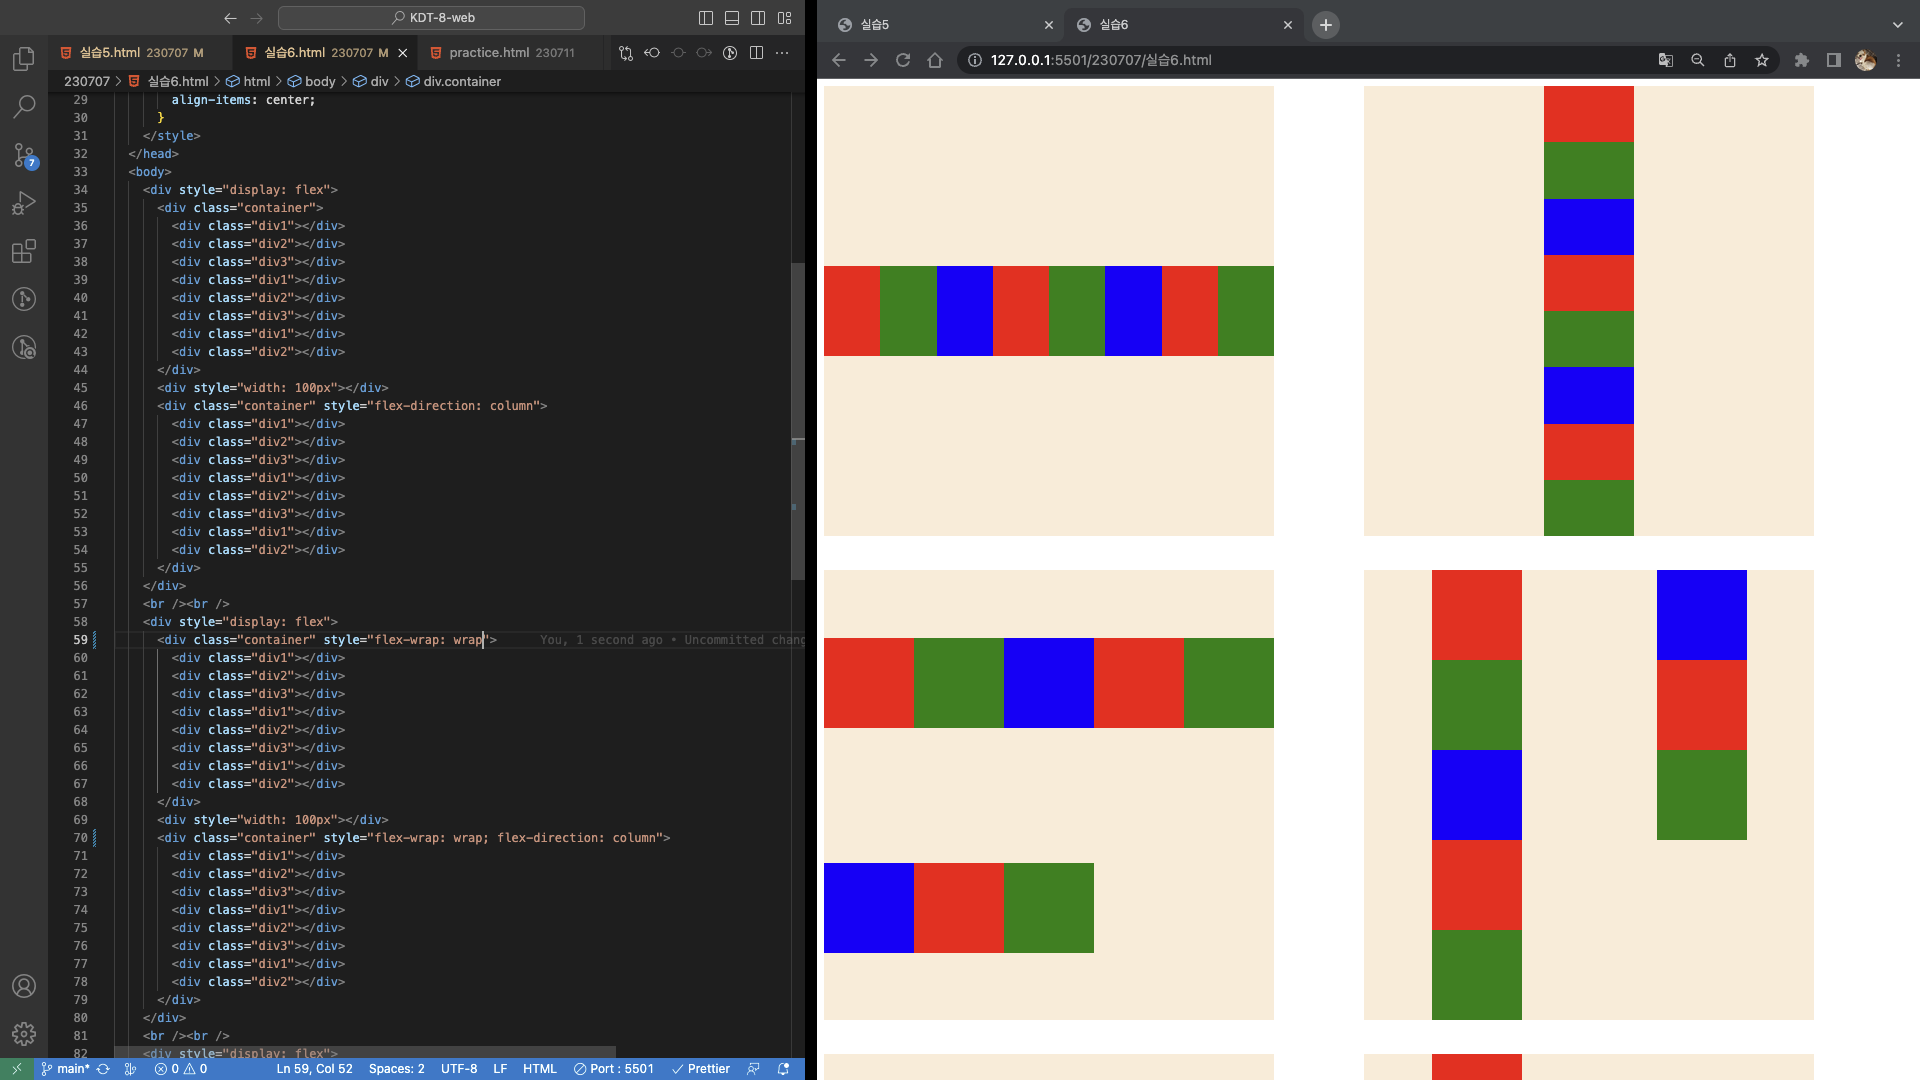
Task: View site information icon before the URL
Action: click(x=975, y=60)
